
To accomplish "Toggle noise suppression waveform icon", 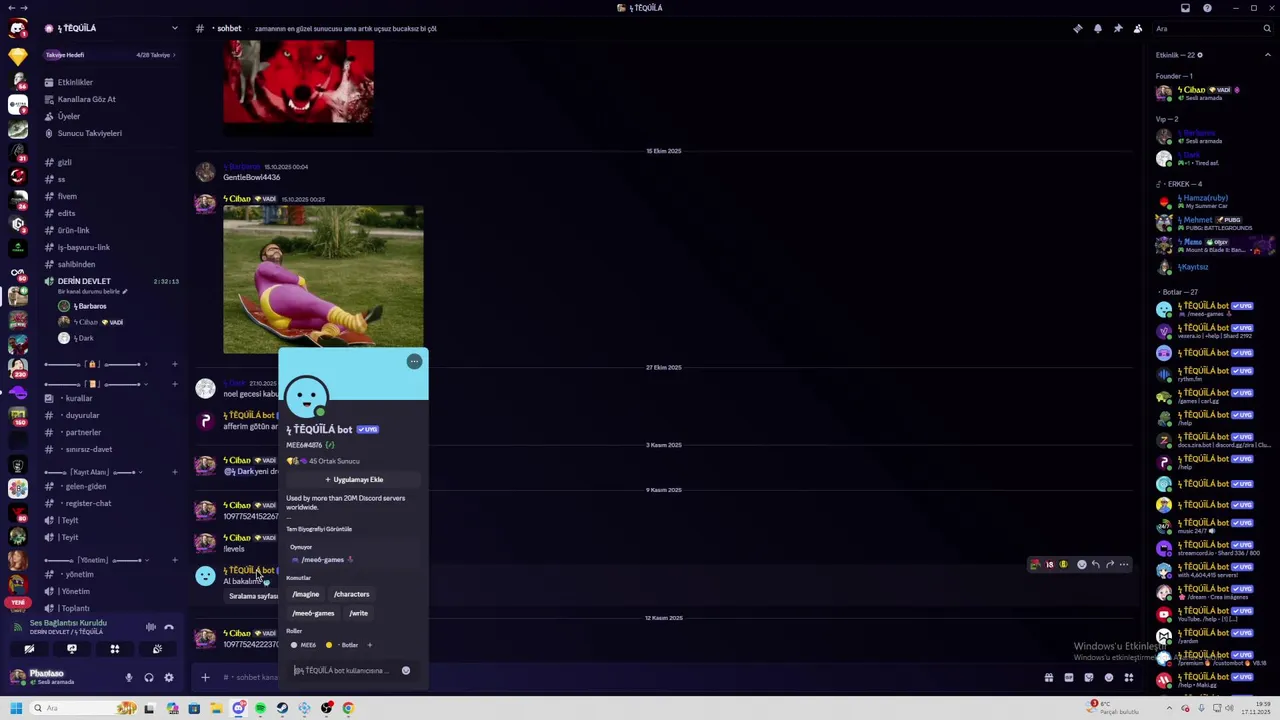I will 151,627.
